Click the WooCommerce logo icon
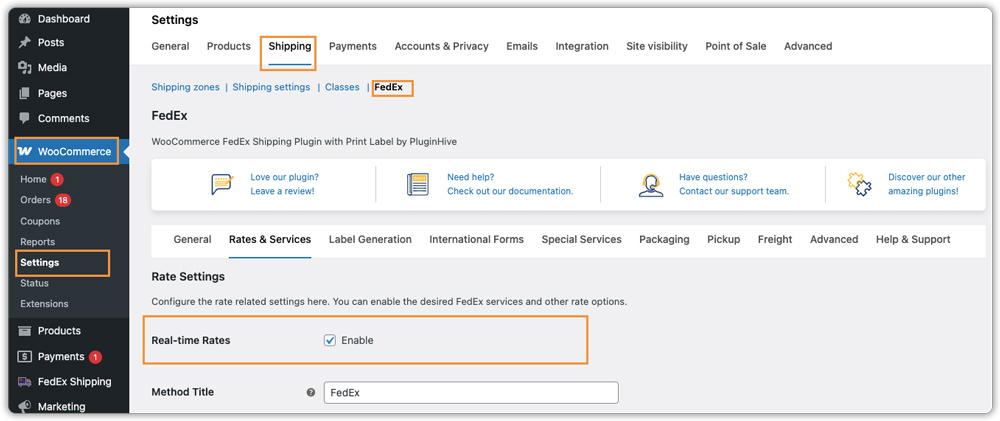The image size is (1000, 421). [25, 152]
